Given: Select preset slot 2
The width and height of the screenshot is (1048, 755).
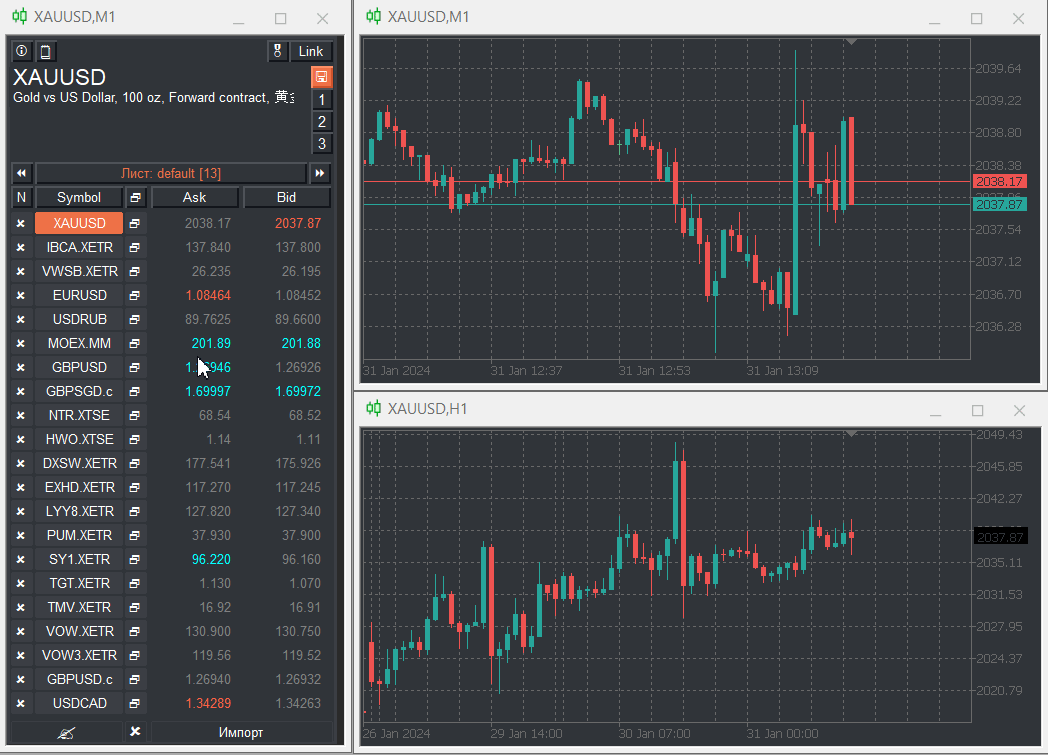Looking at the screenshot, I should (321, 122).
